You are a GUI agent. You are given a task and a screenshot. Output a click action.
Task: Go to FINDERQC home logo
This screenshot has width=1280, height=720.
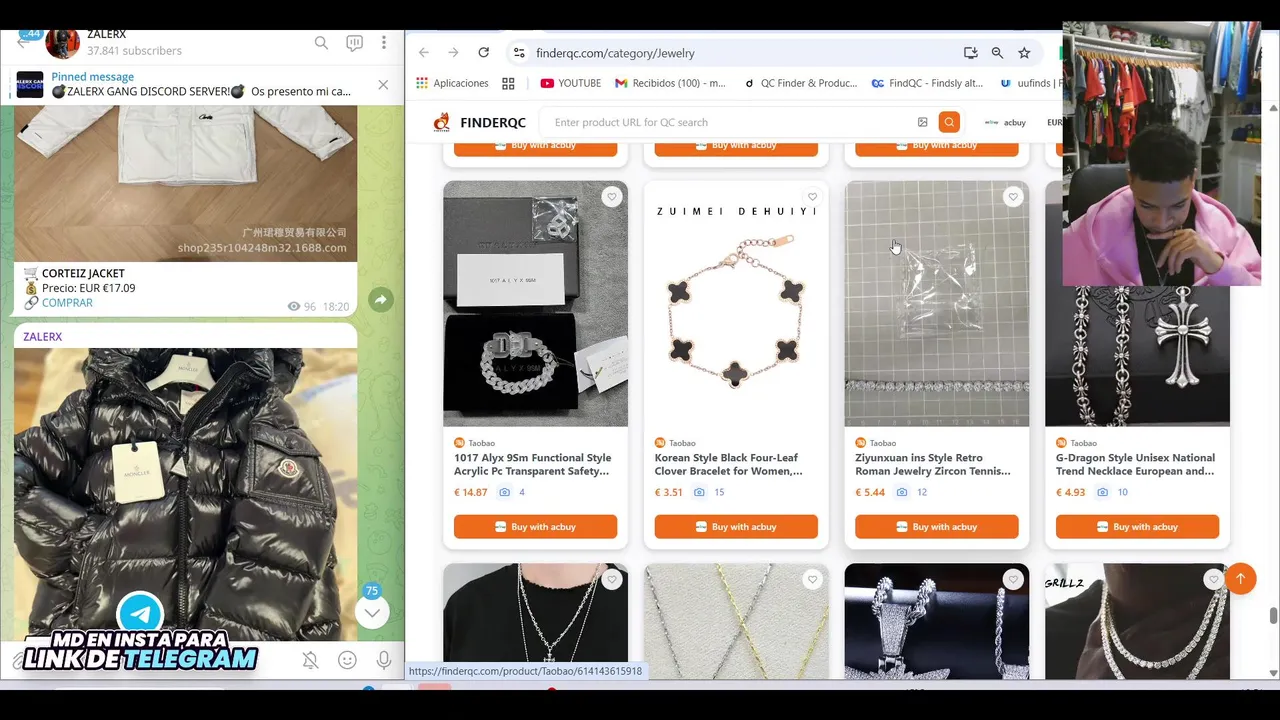click(479, 122)
